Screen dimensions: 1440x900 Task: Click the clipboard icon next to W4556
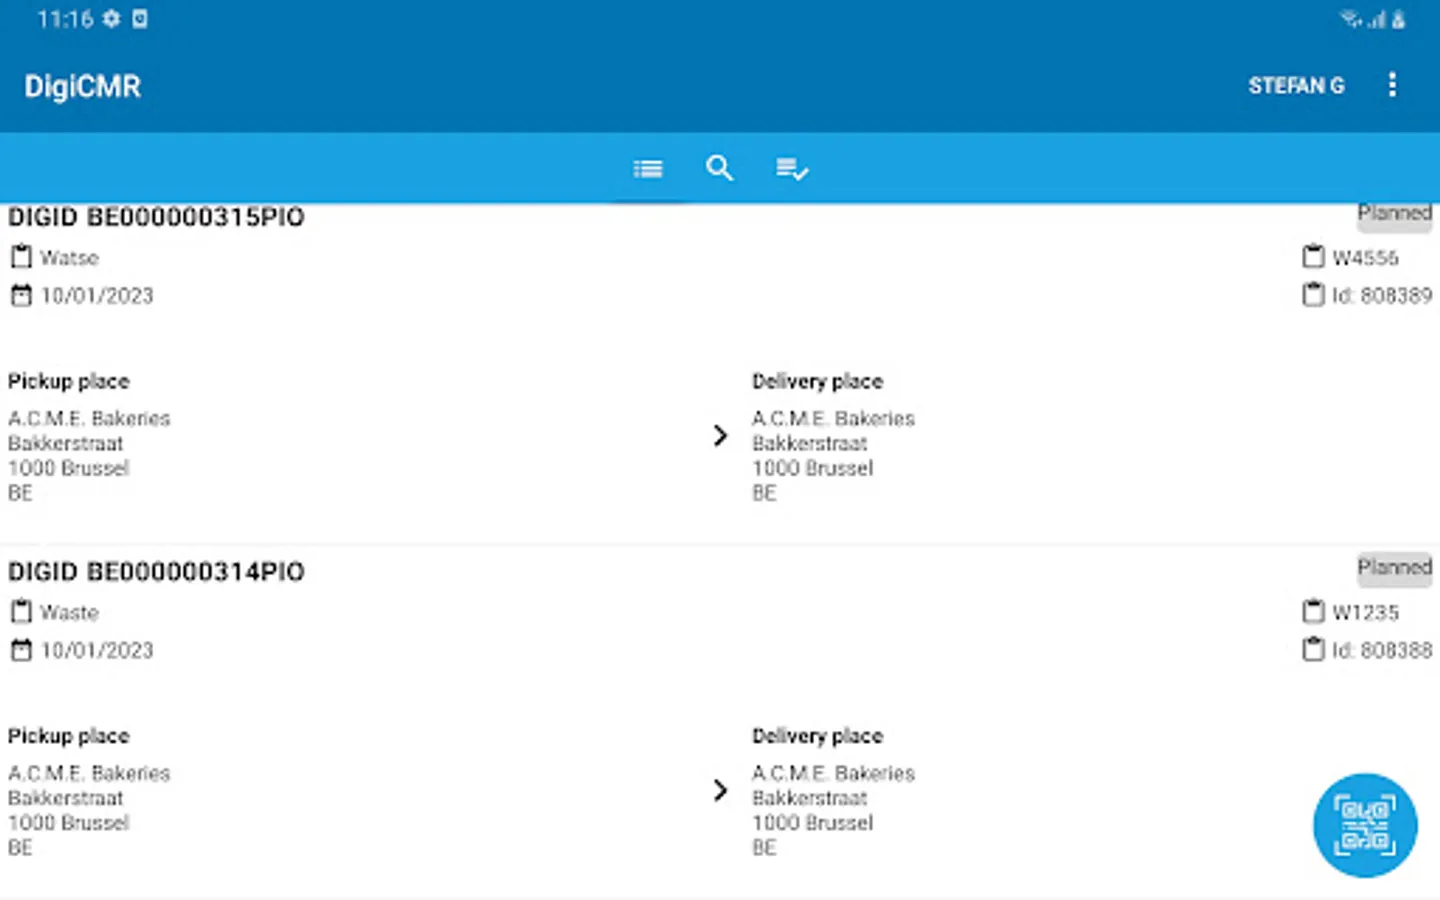[1313, 258]
